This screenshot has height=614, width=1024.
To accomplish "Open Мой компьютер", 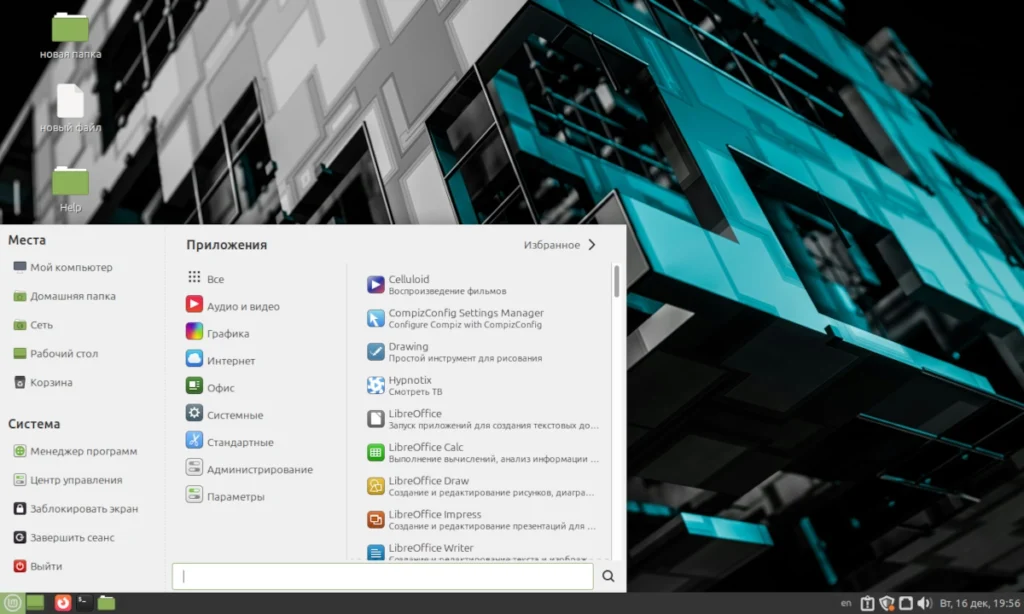I will tap(63, 267).
